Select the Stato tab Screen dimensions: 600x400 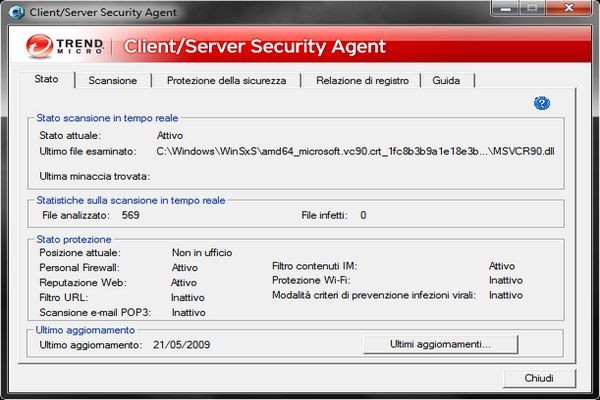coord(47,79)
